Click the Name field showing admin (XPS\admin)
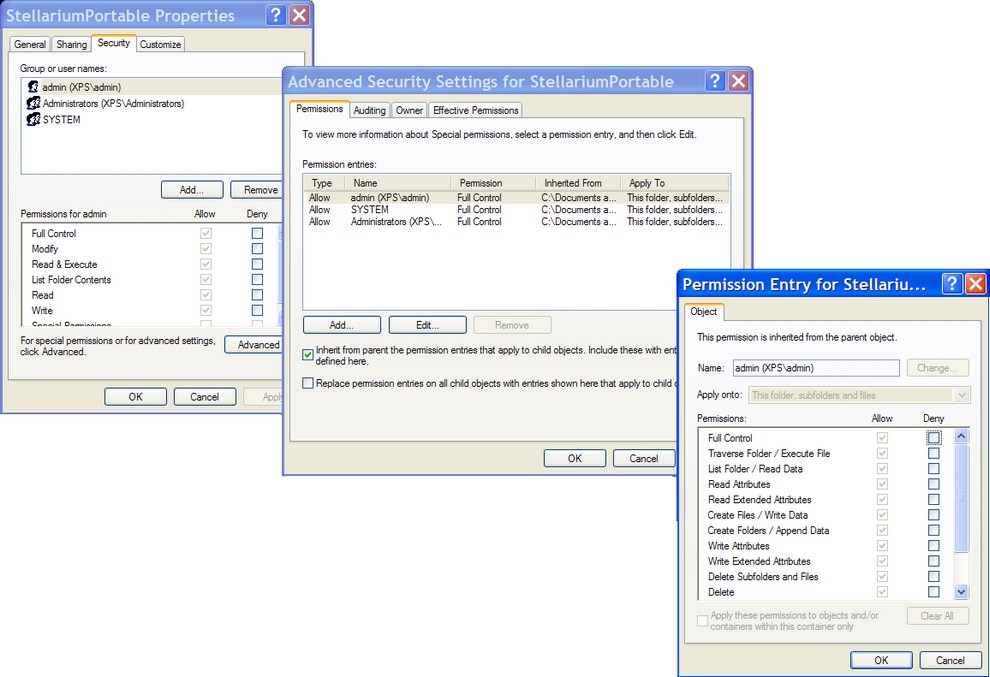Screen dimensions: 990x677 tap(816, 368)
